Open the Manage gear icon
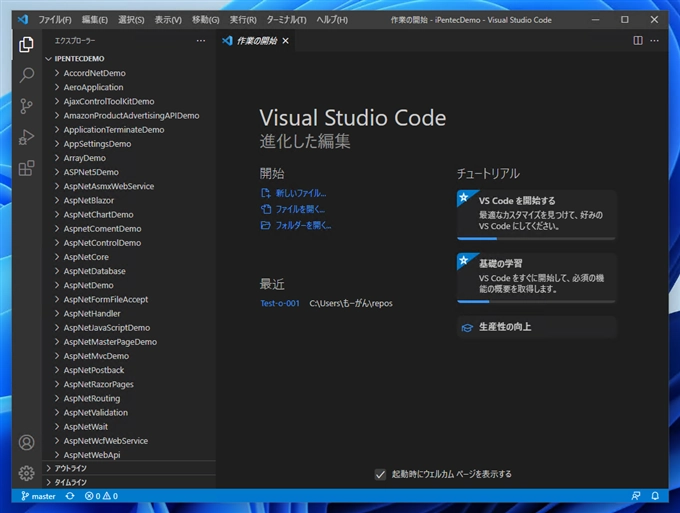680x513 pixels. pos(26,473)
